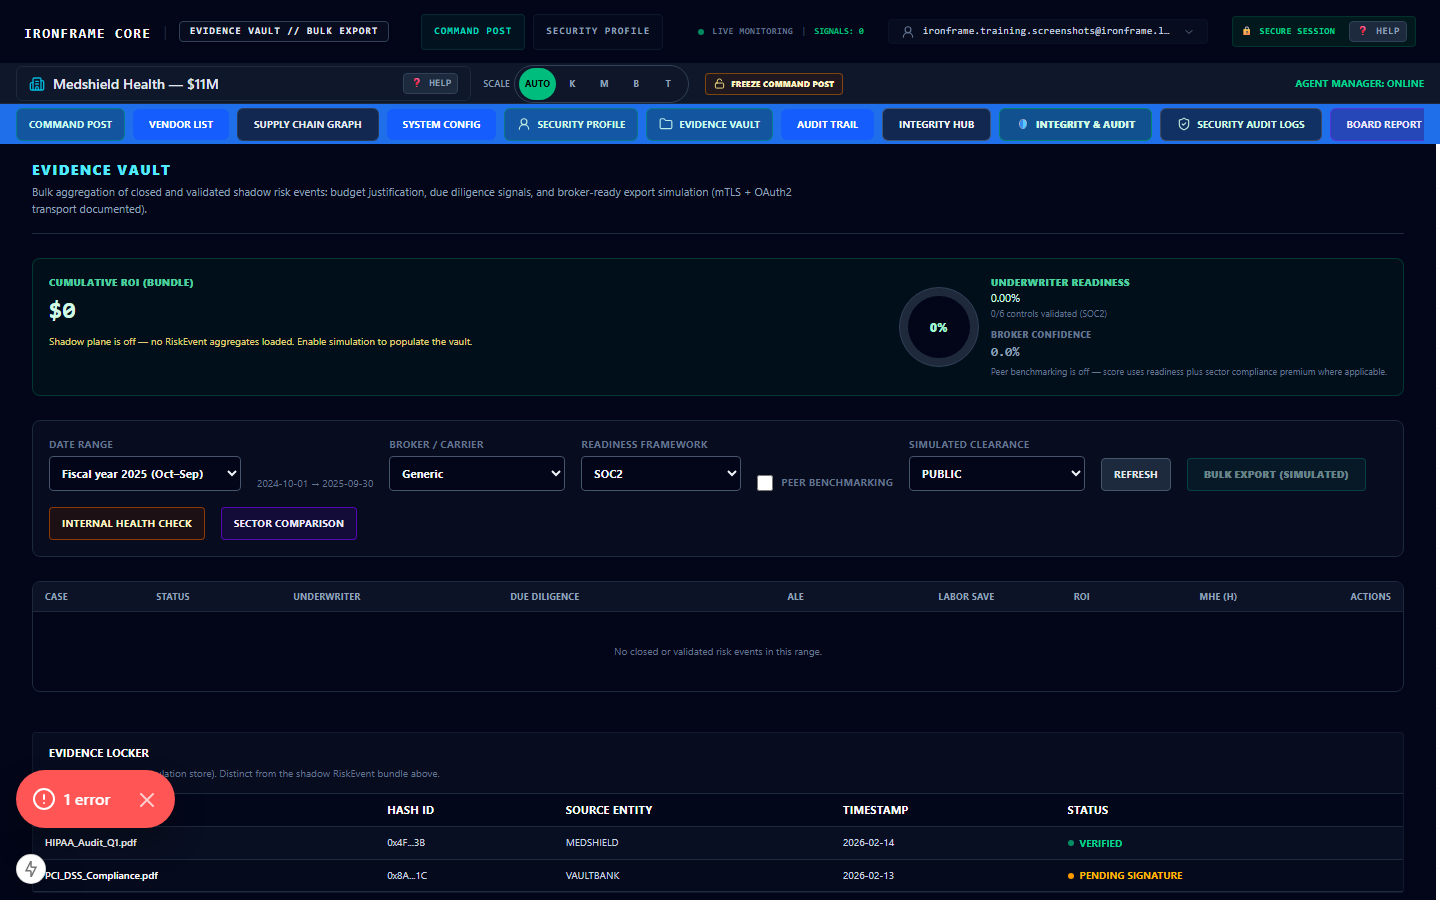Open the Security Audit Logs nav tab

tap(1241, 124)
